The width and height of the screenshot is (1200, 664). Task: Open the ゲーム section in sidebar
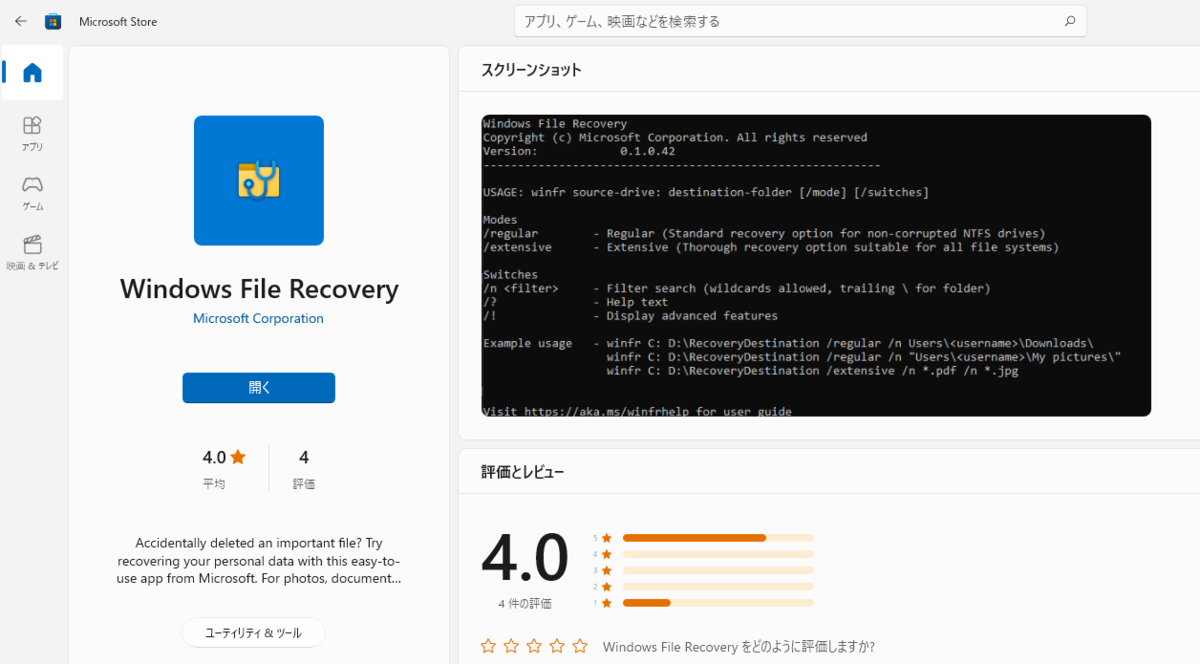pos(32,193)
